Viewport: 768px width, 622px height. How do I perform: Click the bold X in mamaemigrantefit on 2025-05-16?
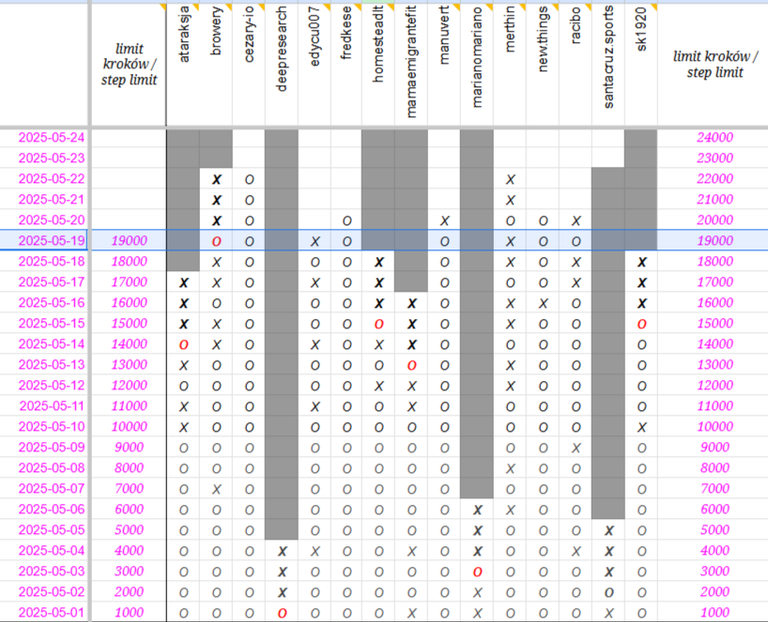(411, 303)
